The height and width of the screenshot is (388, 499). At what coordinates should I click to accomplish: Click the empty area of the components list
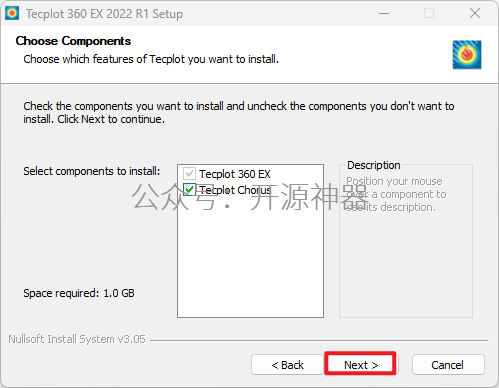[x=250, y=257]
